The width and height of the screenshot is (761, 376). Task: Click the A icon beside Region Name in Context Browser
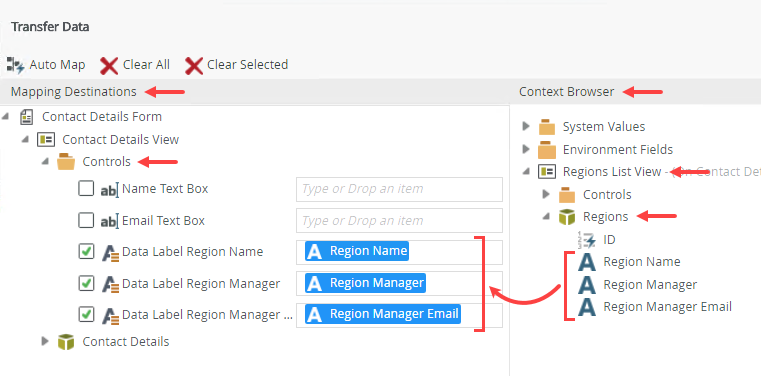[x=587, y=262]
